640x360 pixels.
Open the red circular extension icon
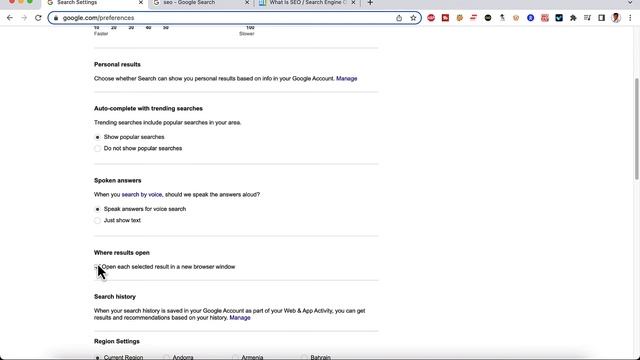click(x=431, y=18)
